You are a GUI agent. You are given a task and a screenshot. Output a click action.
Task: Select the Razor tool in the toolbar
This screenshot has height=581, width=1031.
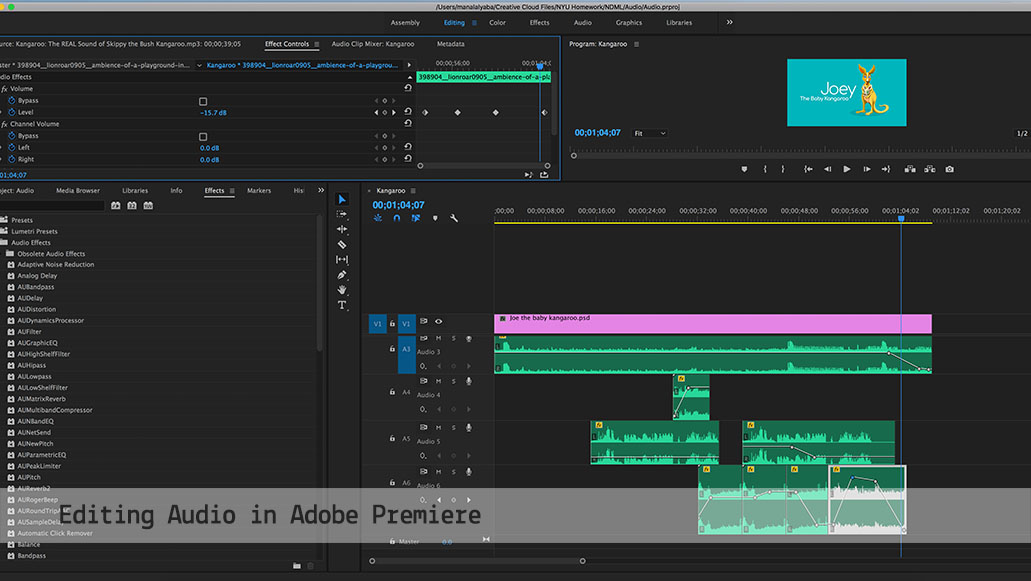click(342, 244)
